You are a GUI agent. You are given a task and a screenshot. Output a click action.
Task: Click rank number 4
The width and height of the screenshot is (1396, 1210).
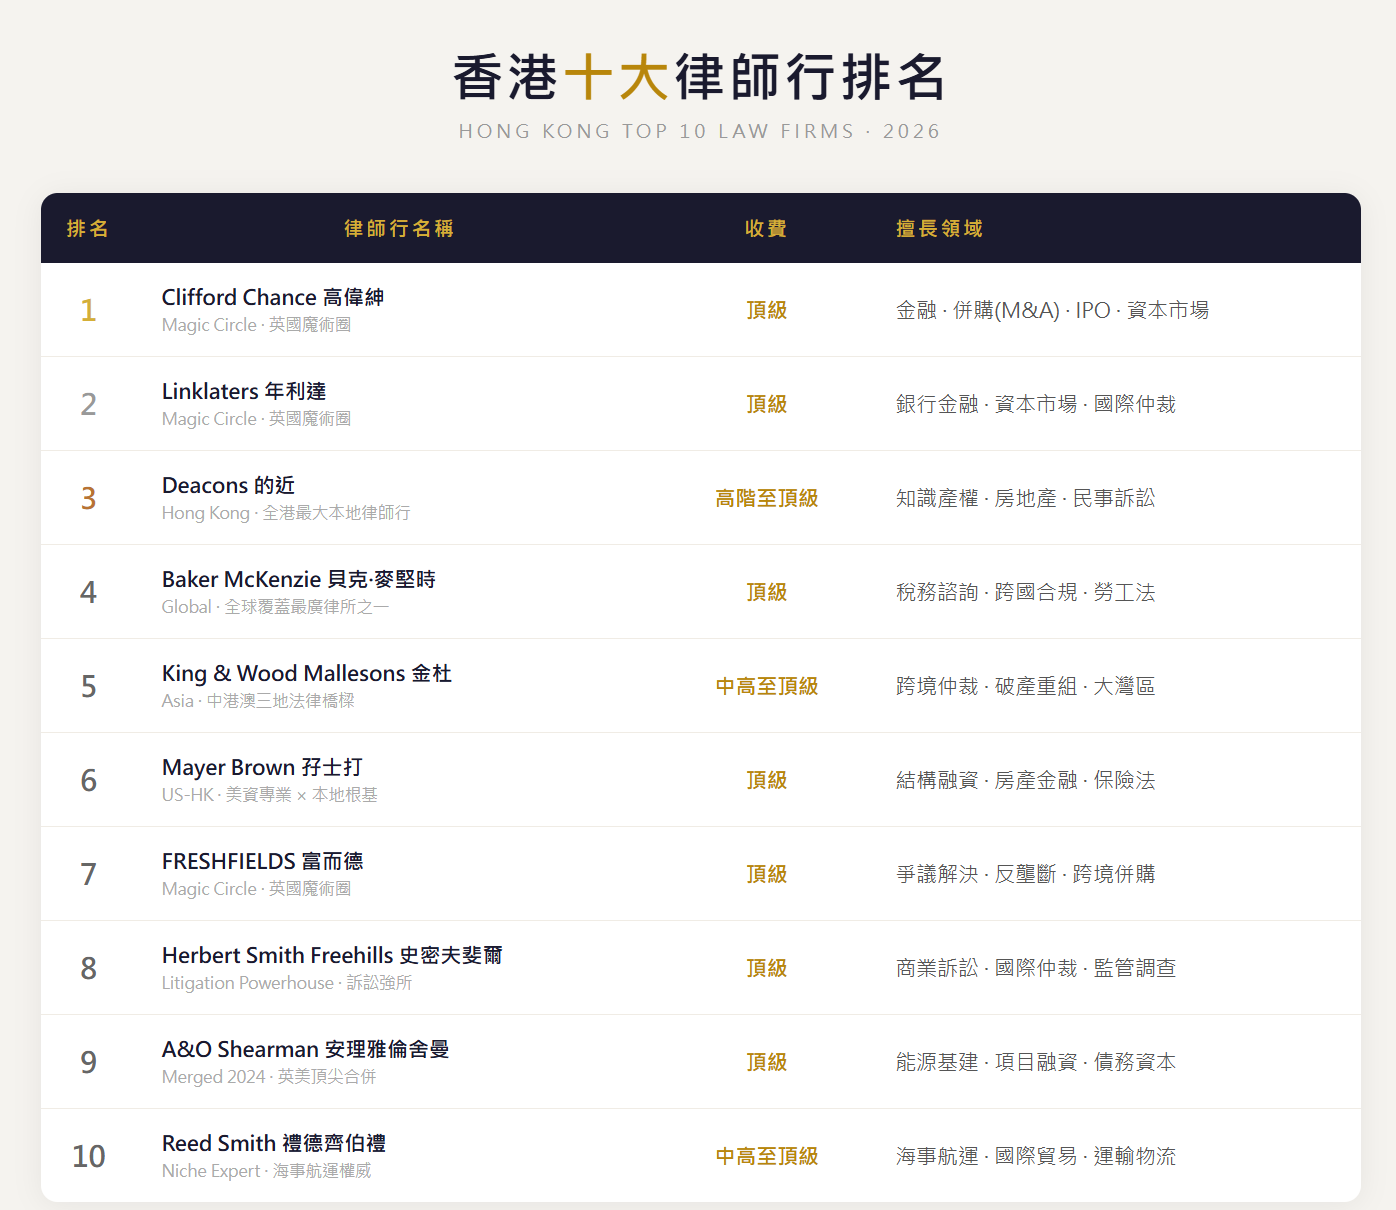(x=88, y=592)
